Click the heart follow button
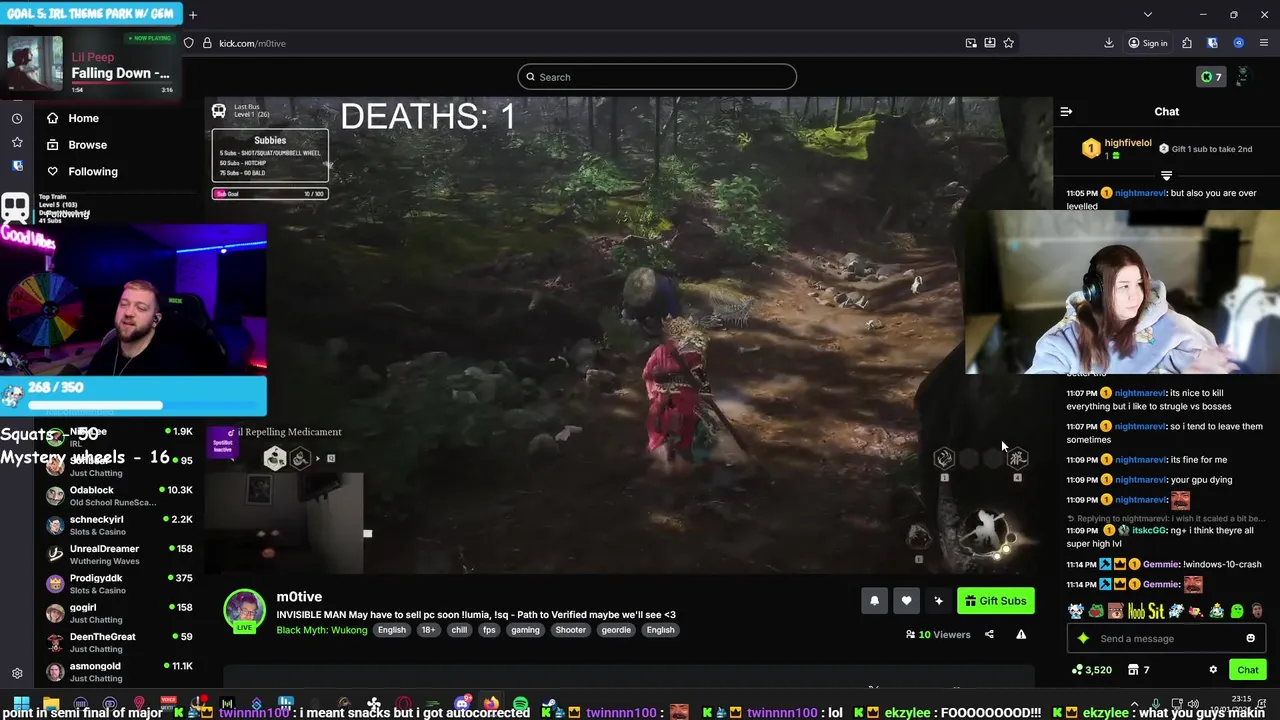Screen dimensions: 1280x720 (906, 601)
